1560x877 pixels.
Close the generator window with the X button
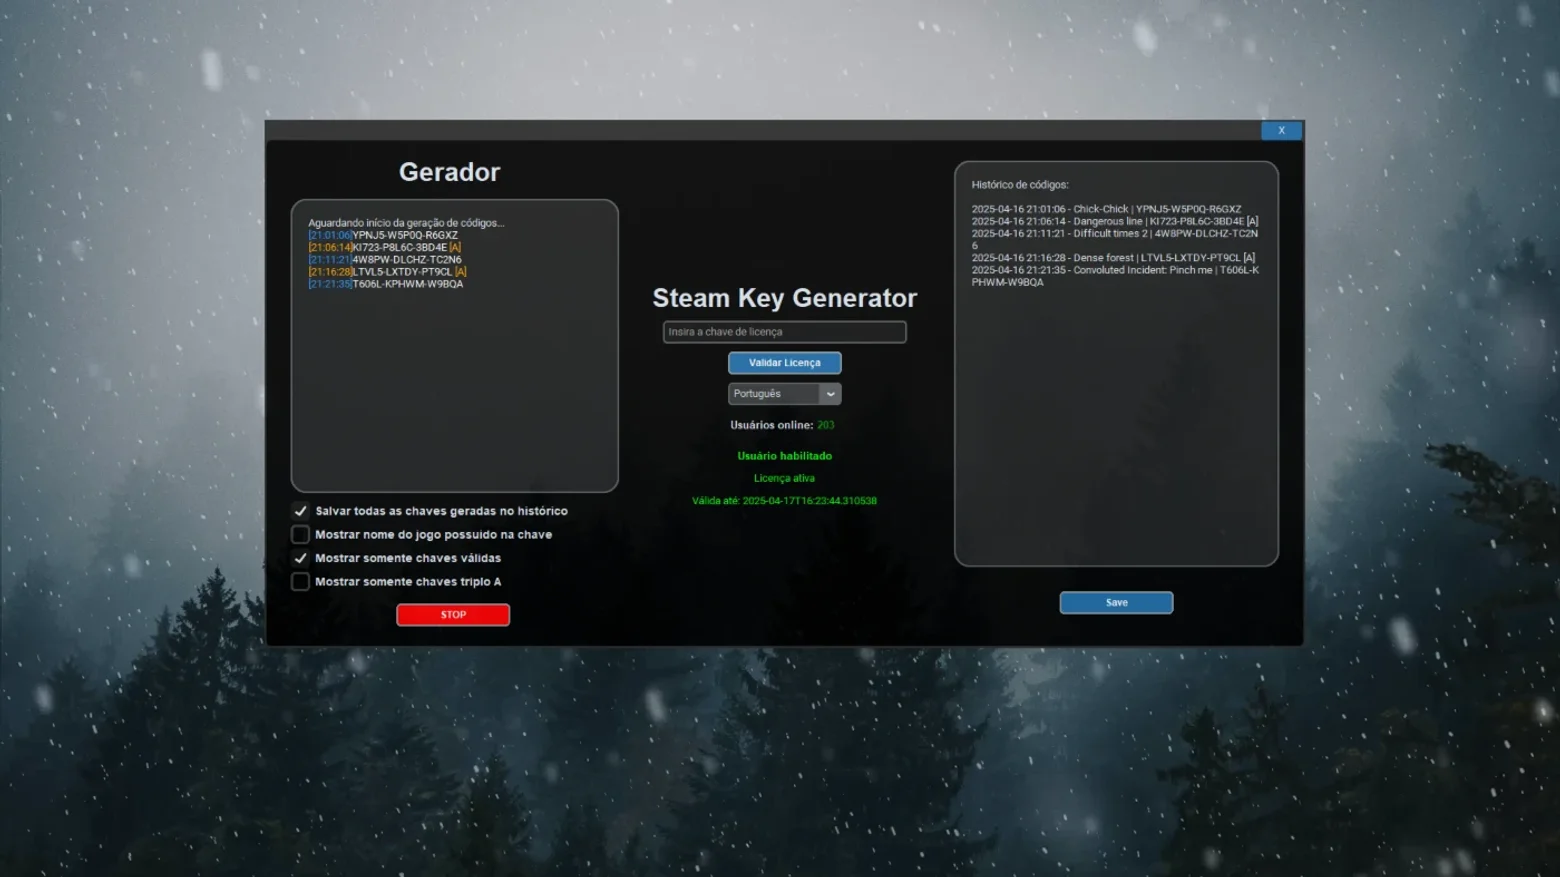(x=1281, y=131)
